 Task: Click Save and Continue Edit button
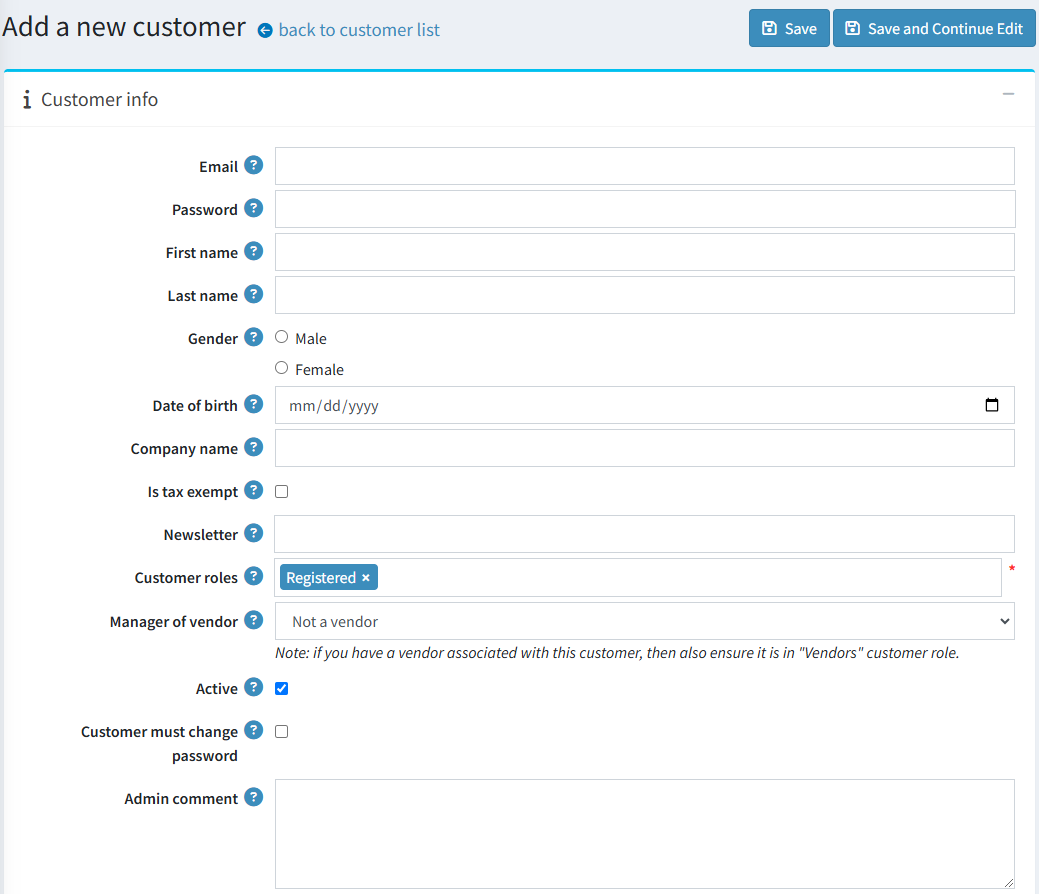coord(934,29)
